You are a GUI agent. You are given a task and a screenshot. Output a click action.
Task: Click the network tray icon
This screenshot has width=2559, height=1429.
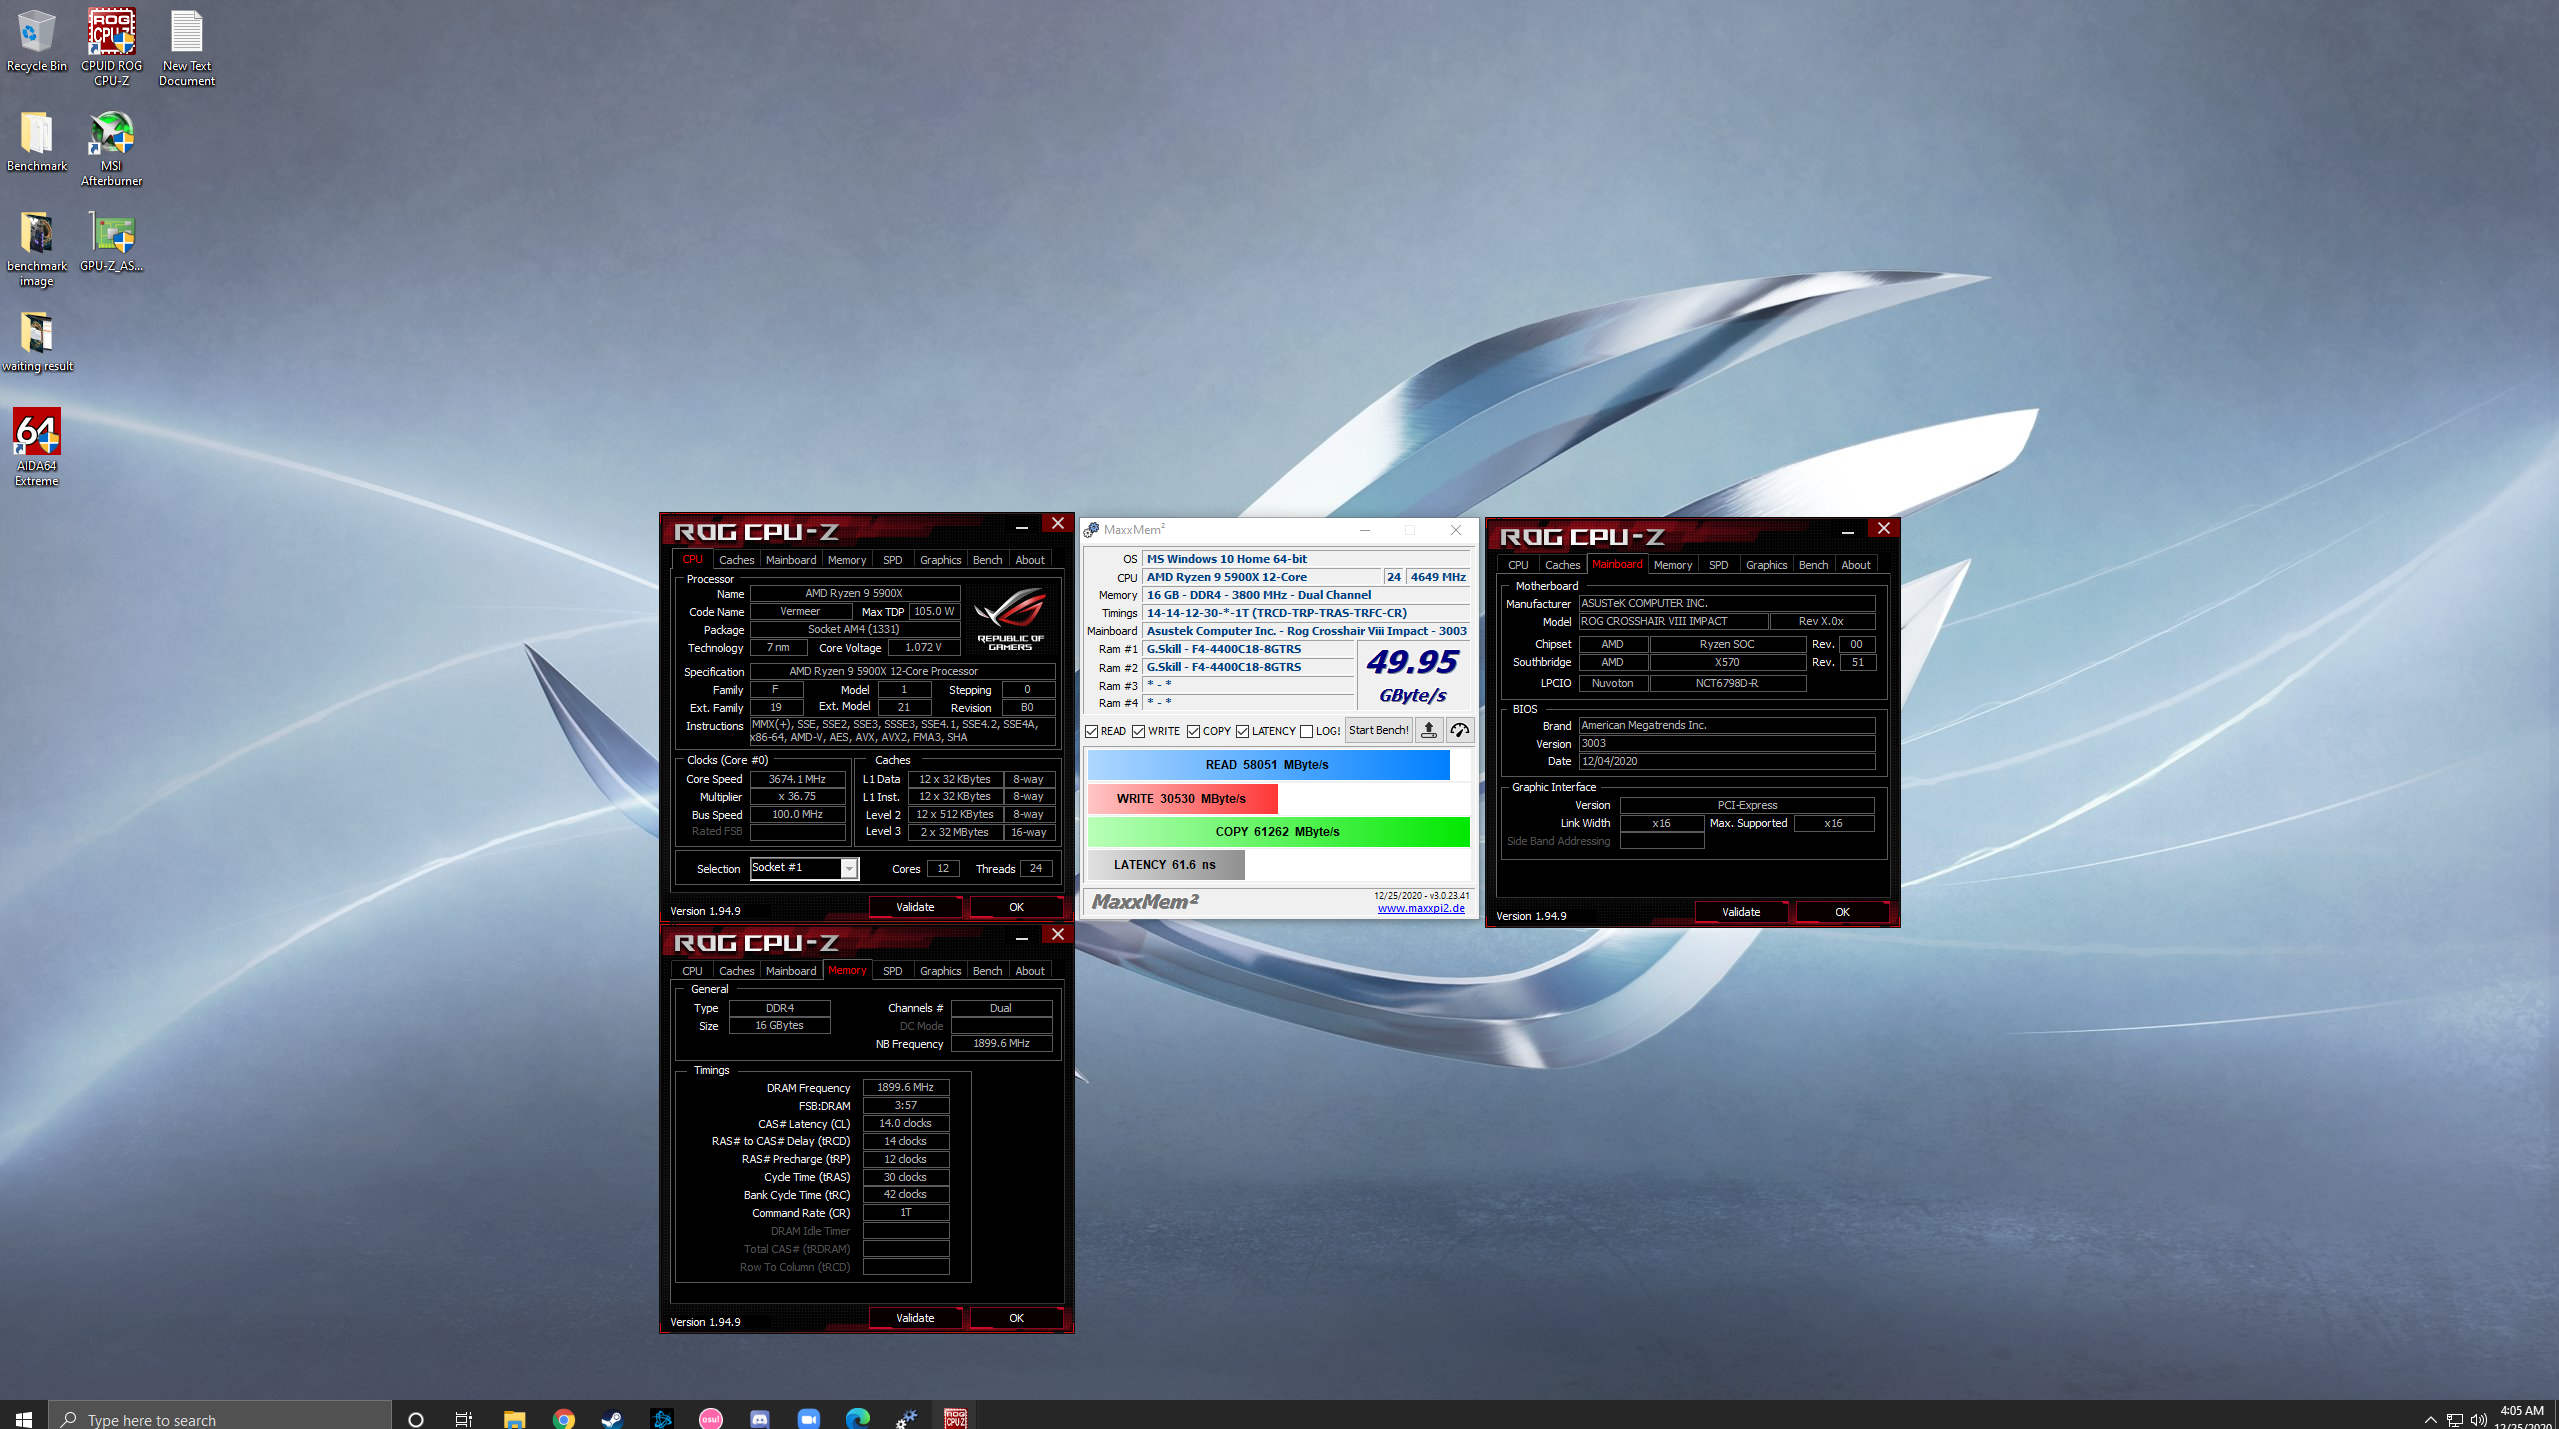[x=2454, y=1419]
